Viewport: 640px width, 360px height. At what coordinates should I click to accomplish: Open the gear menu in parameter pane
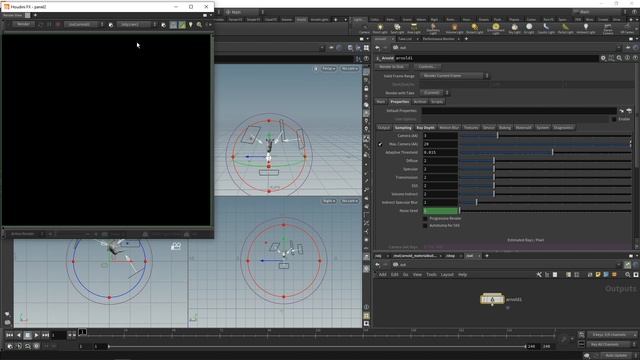[x=603, y=58]
